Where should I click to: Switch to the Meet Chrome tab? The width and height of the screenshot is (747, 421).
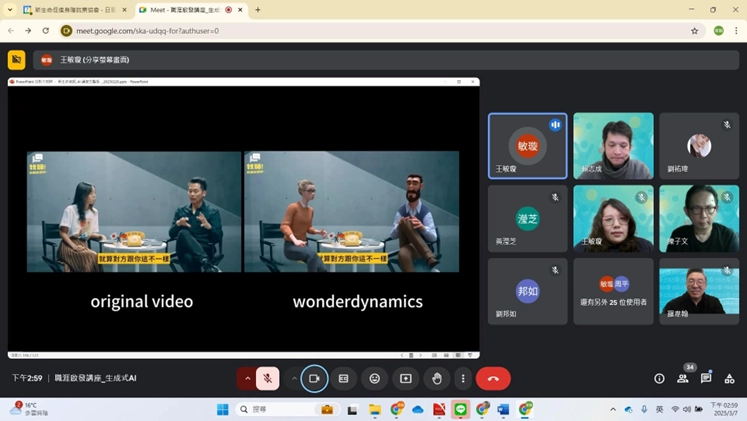click(191, 10)
